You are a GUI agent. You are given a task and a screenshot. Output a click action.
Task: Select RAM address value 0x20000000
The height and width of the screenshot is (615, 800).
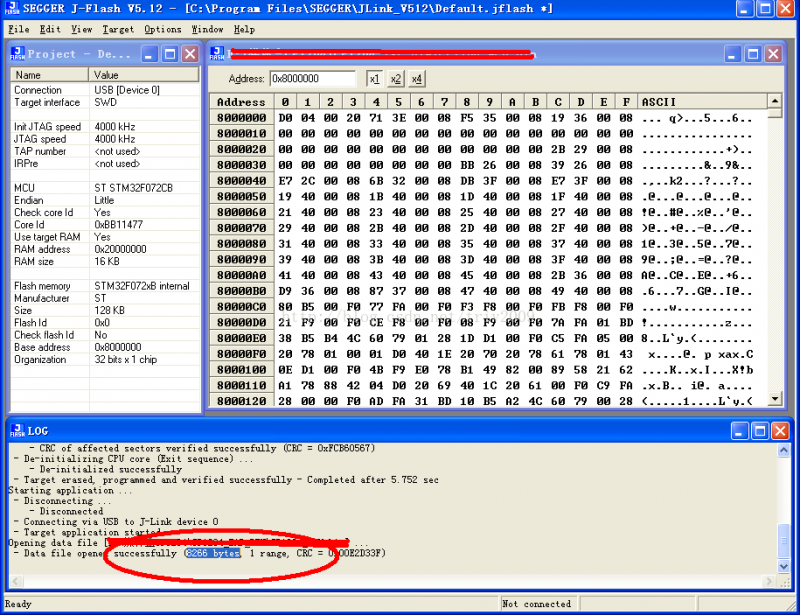click(120, 249)
